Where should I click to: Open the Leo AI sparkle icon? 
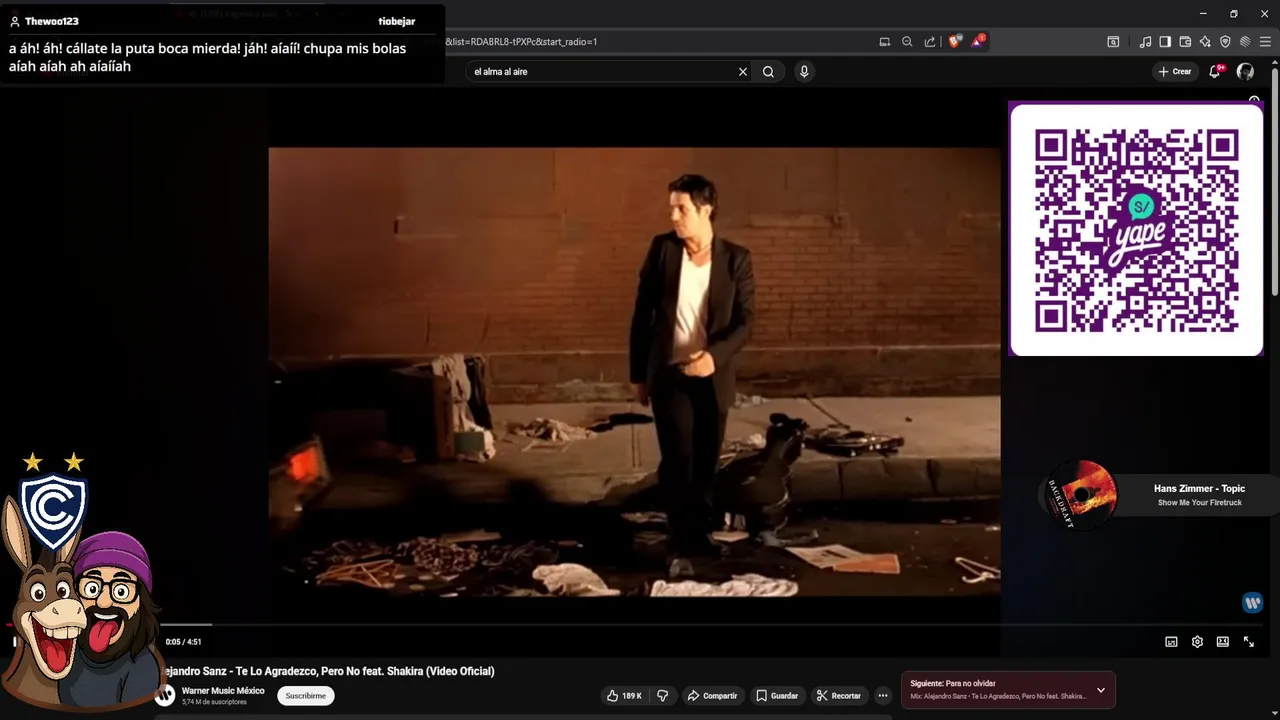click(x=1205, y=42)
